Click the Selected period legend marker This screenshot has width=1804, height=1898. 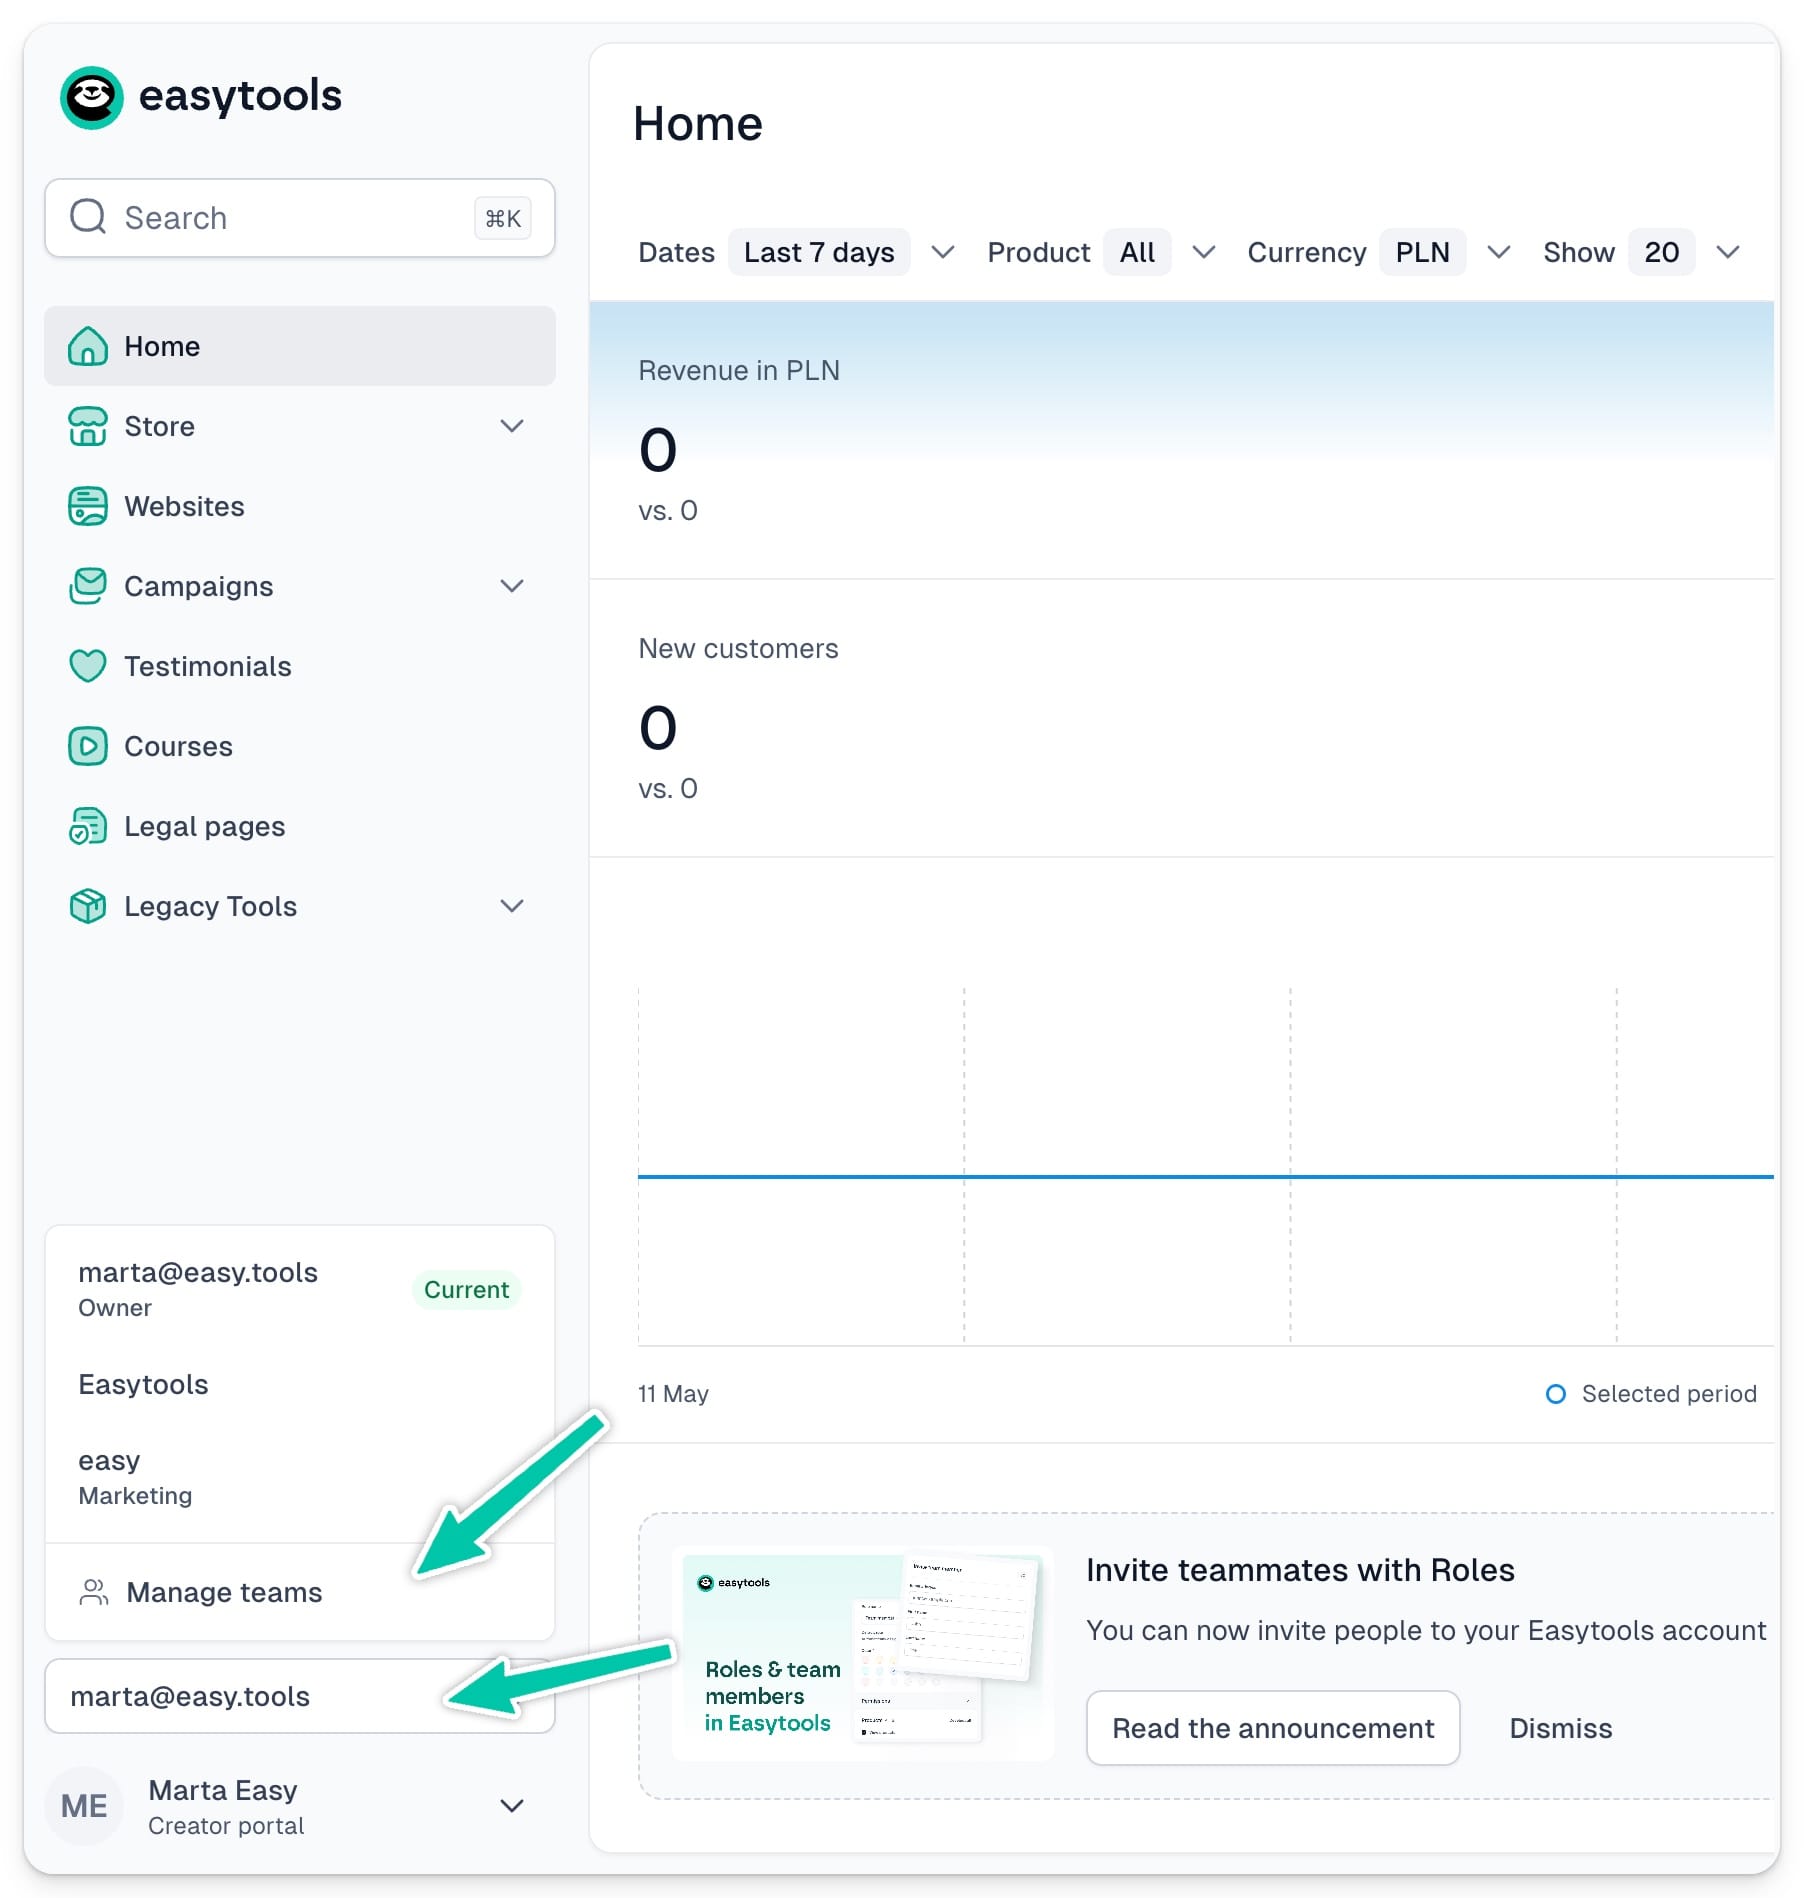click(x=1556, y=1394)
